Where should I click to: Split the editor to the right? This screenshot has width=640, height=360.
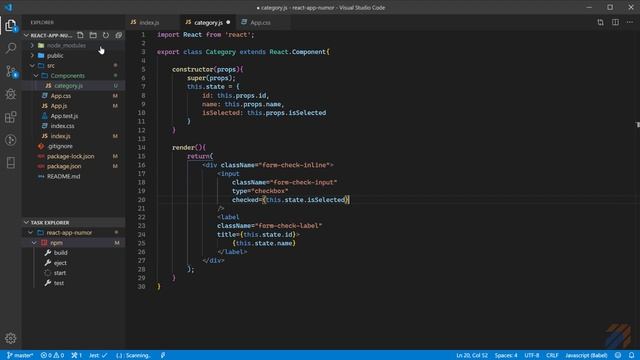click(615, 22)
